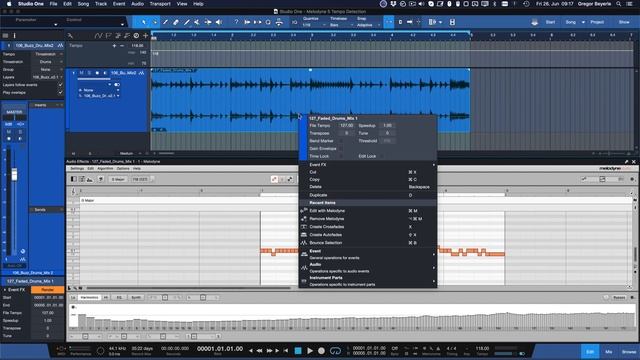
Task: Click the track volume slider on 106_Buzz track
Action: tap(95, 79)
